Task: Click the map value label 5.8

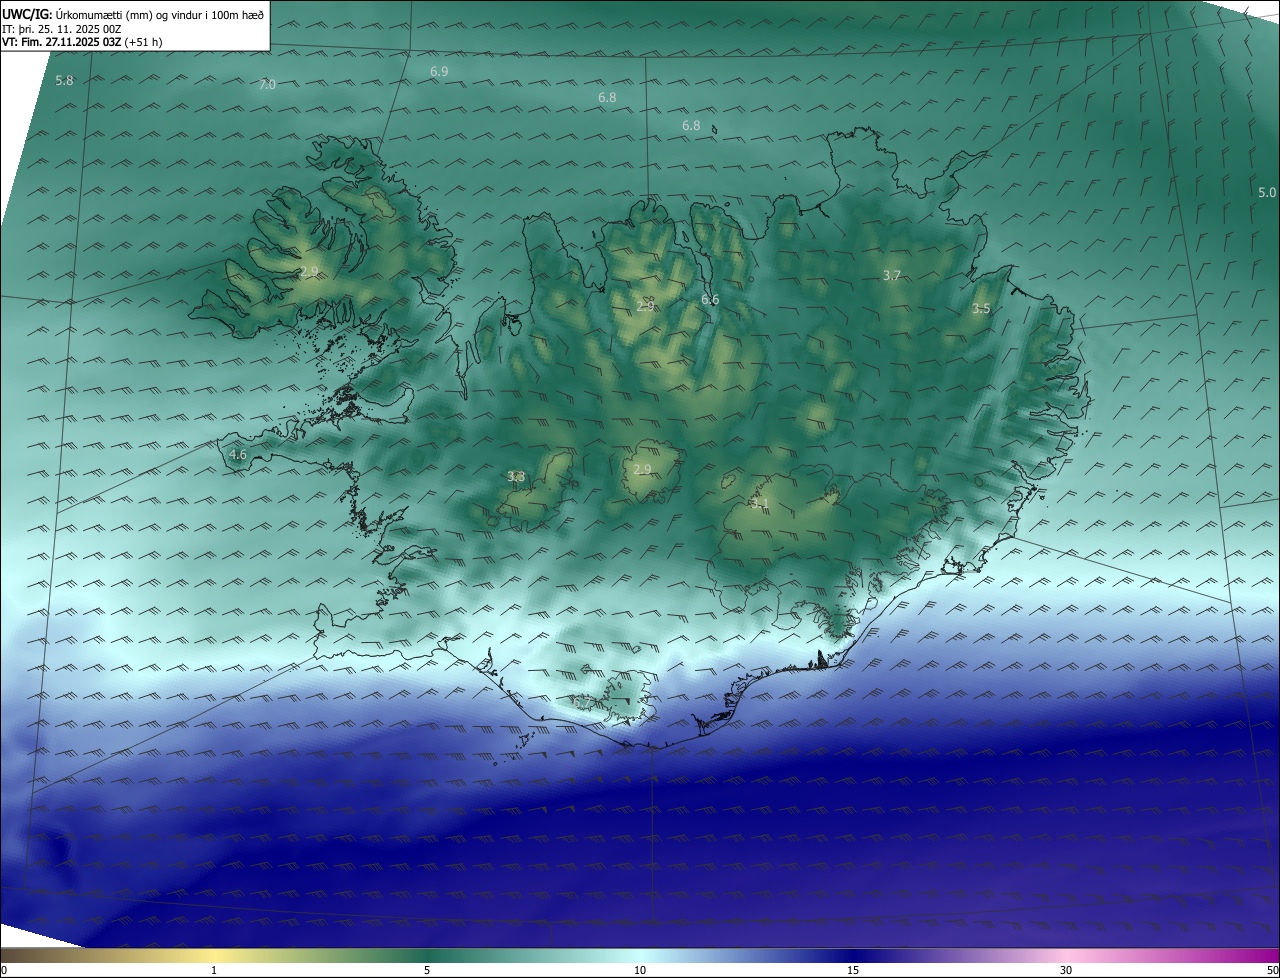Action: [x=64, y=80]
